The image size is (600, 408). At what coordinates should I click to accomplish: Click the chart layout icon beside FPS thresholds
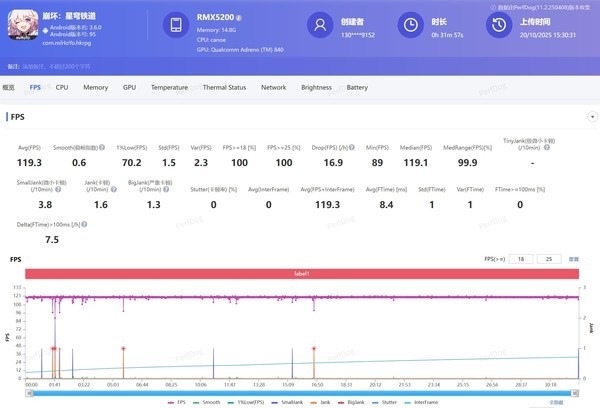573,258
